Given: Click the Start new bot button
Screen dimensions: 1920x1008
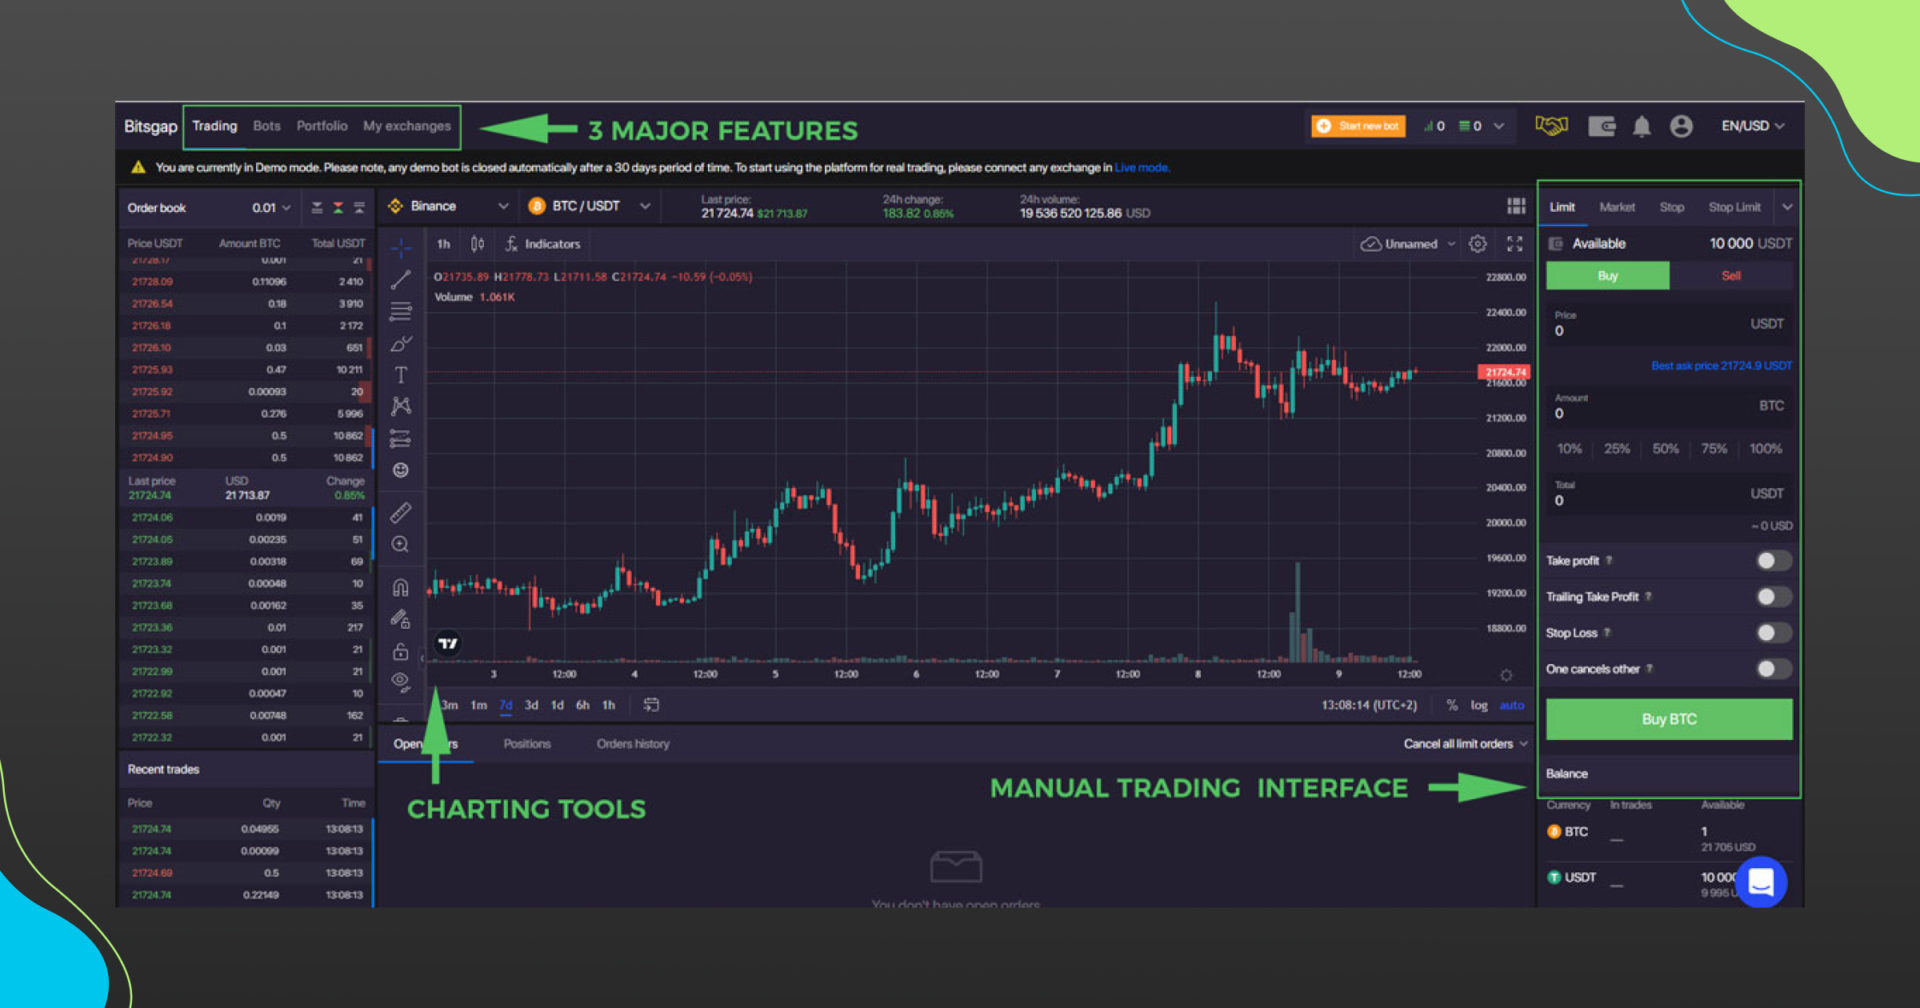Looking at the screenshot, I should pyautogui.click(x=1357, y=126).
